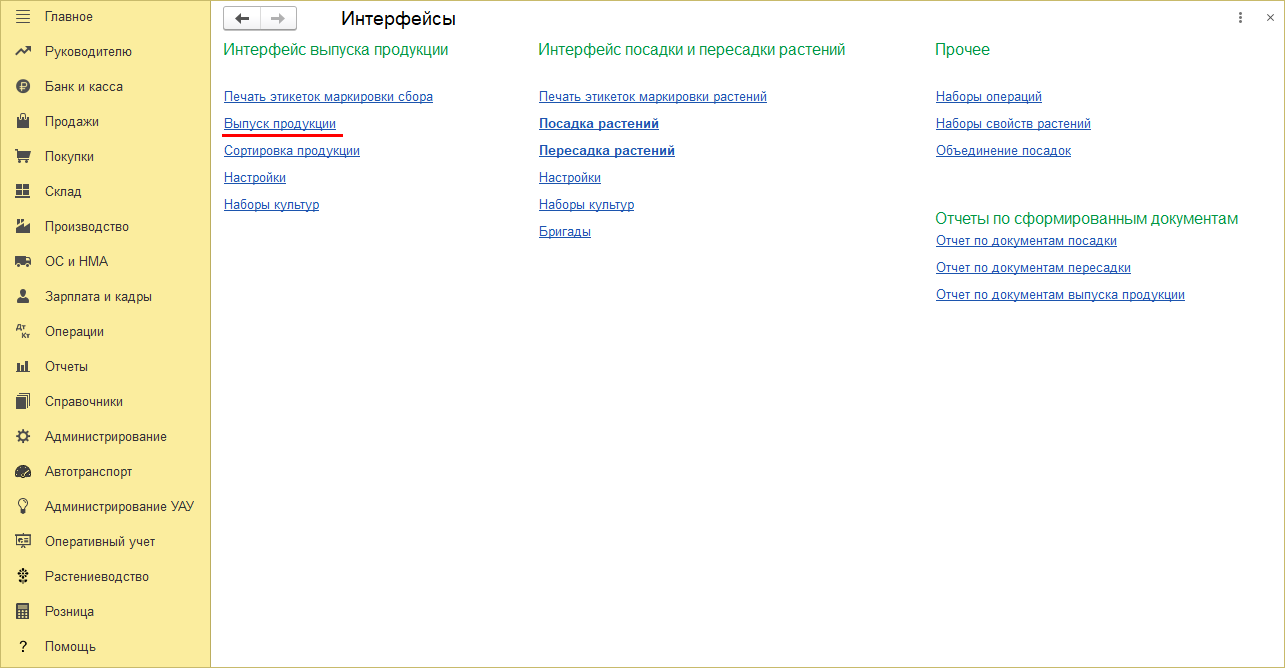Click the presentation icon for Оперативный учет

click(23, 542)
